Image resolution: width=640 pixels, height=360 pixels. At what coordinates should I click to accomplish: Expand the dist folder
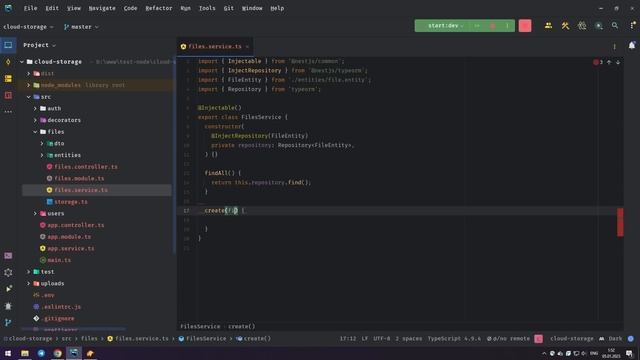(x=29, y=73)
